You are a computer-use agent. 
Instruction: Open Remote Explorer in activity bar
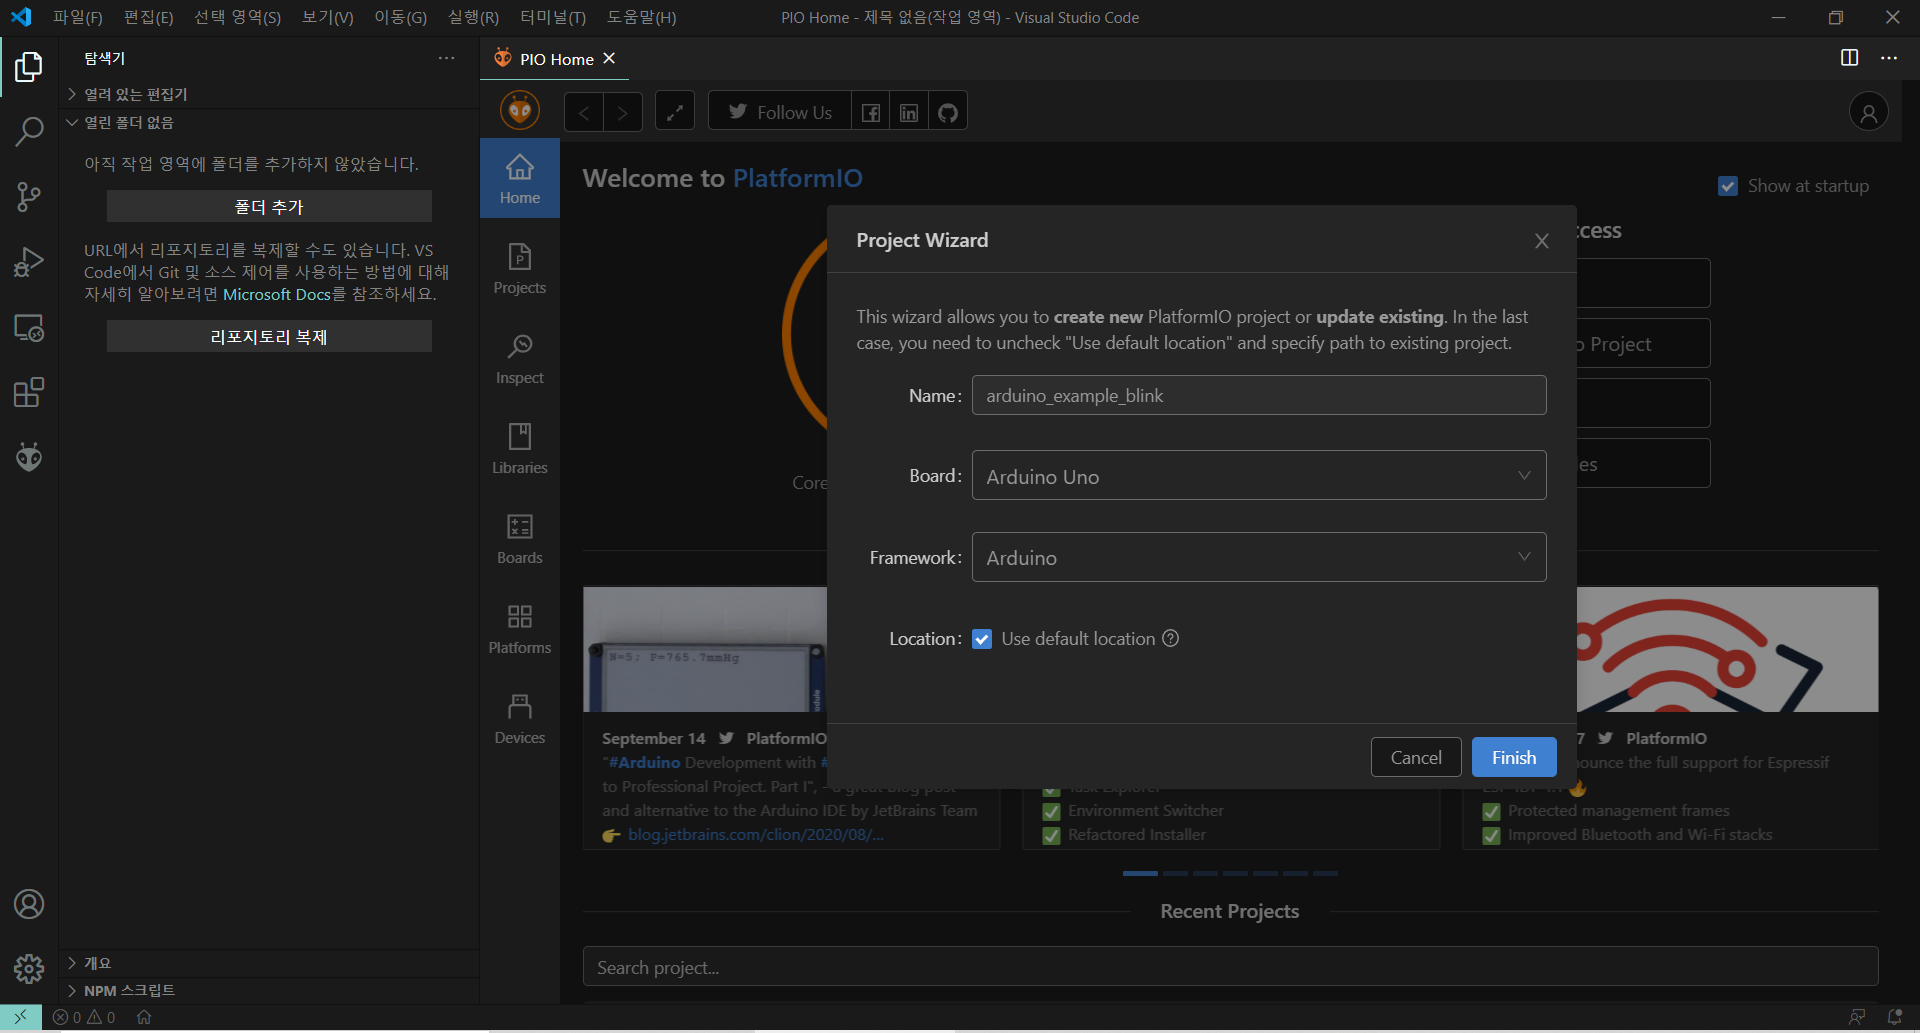[x=29, y=328]
